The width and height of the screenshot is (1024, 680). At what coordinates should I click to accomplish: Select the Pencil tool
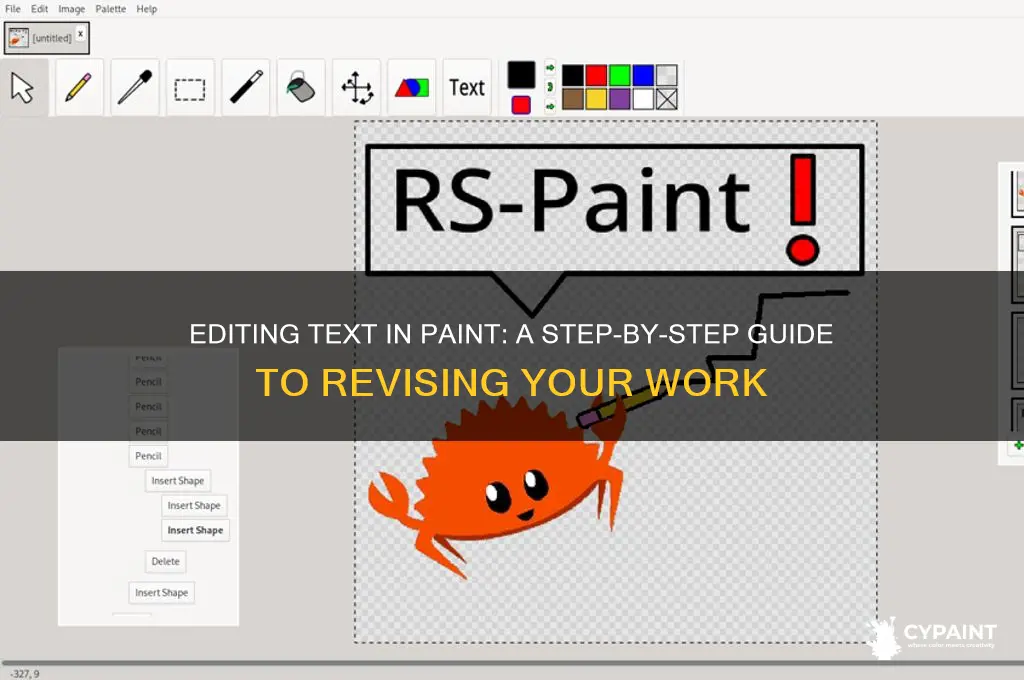[x=79, y=88]
